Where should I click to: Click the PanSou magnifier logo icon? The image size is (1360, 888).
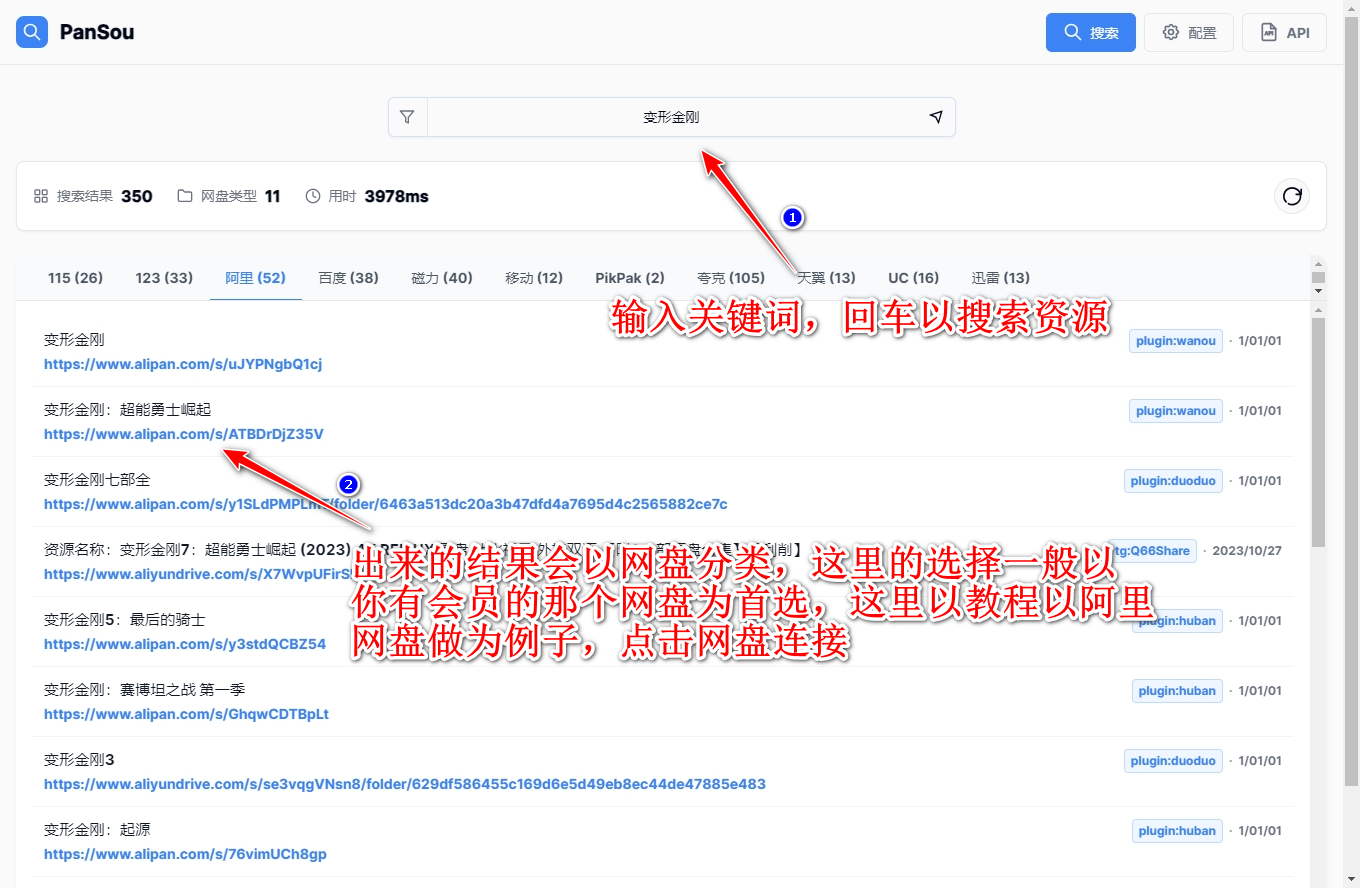32,32
